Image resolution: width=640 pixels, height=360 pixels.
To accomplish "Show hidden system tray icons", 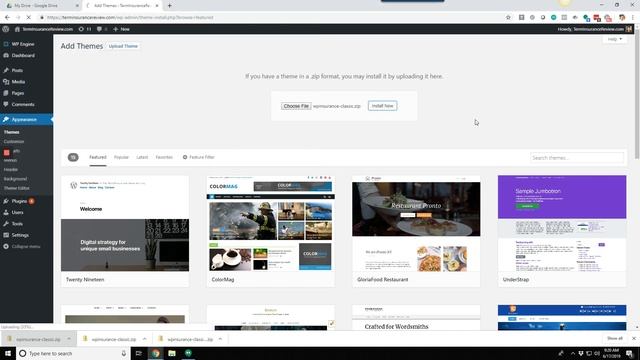I will tap(573, 353).
